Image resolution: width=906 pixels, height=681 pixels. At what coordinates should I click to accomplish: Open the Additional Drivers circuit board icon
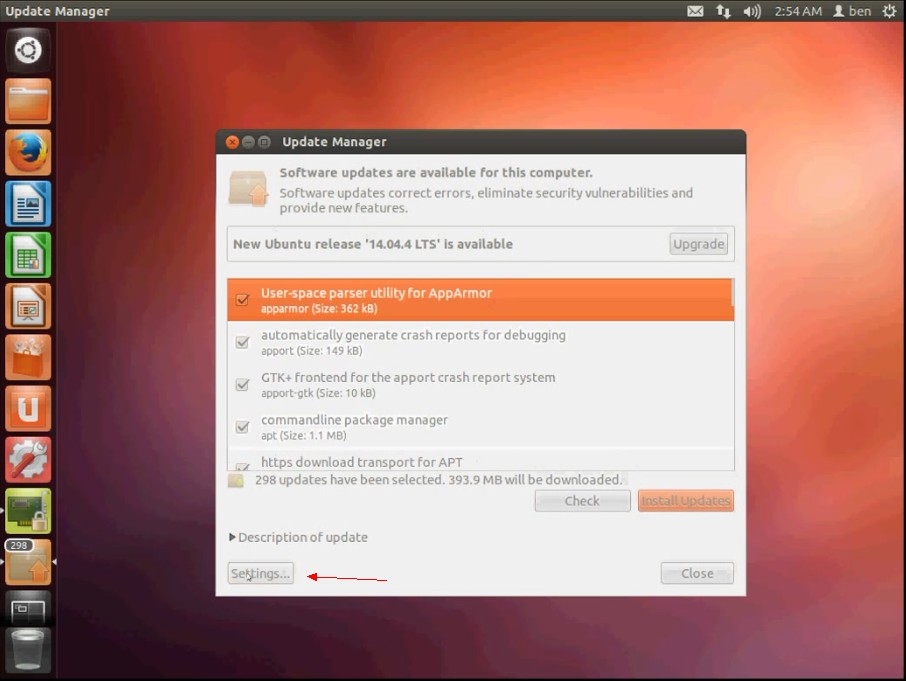28,511
